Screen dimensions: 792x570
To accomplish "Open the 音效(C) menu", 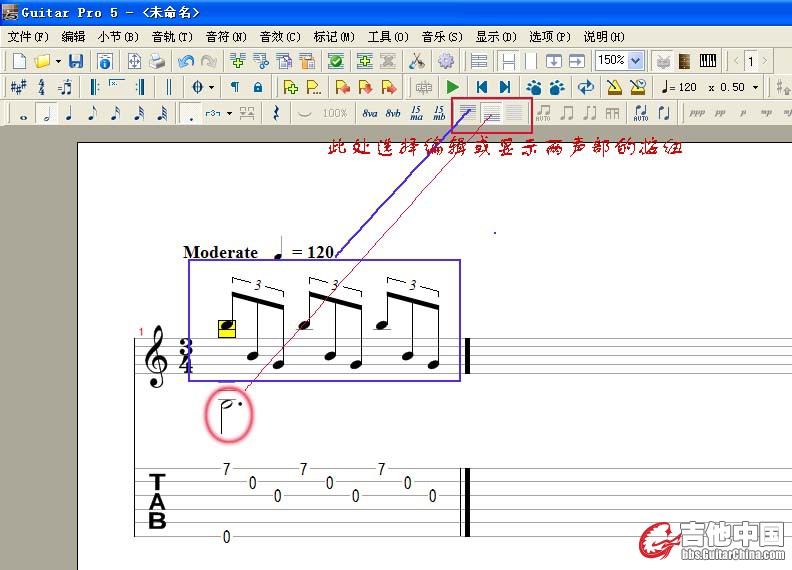I will point(280,37).
